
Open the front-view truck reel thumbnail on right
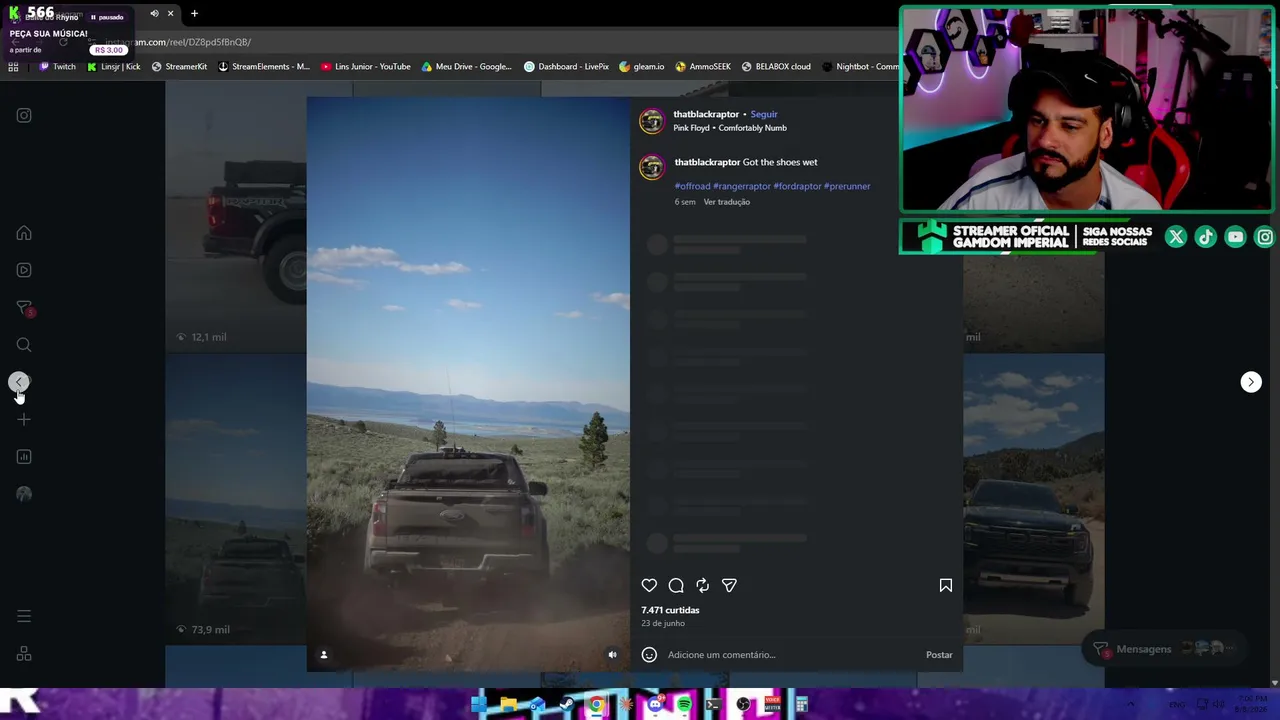tap(1034, 499)
